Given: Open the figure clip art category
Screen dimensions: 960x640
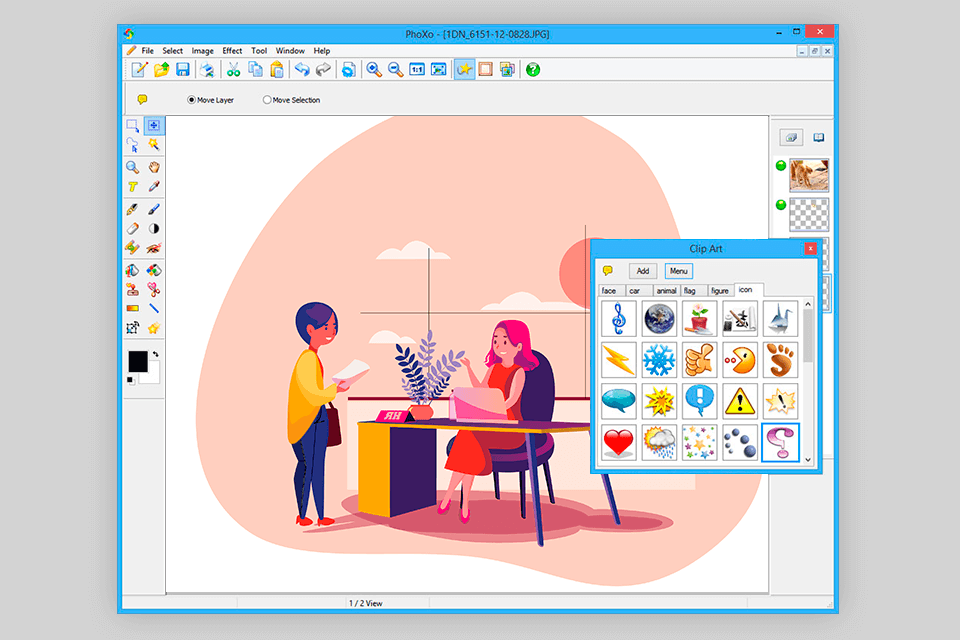Looking at the screenshot, I should 719,290.
